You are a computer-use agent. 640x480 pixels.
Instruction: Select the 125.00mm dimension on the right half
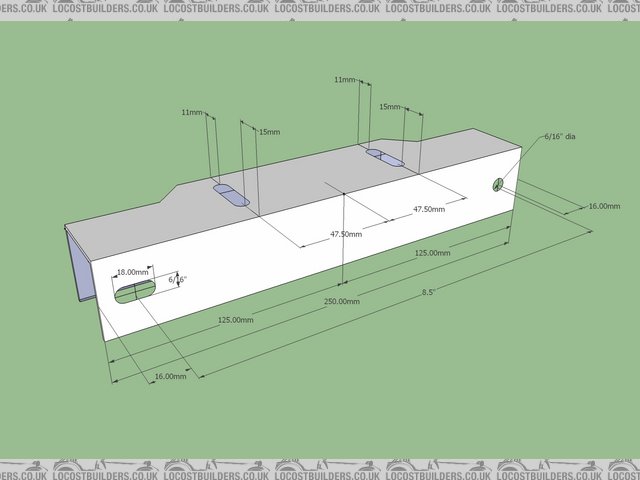434,253
